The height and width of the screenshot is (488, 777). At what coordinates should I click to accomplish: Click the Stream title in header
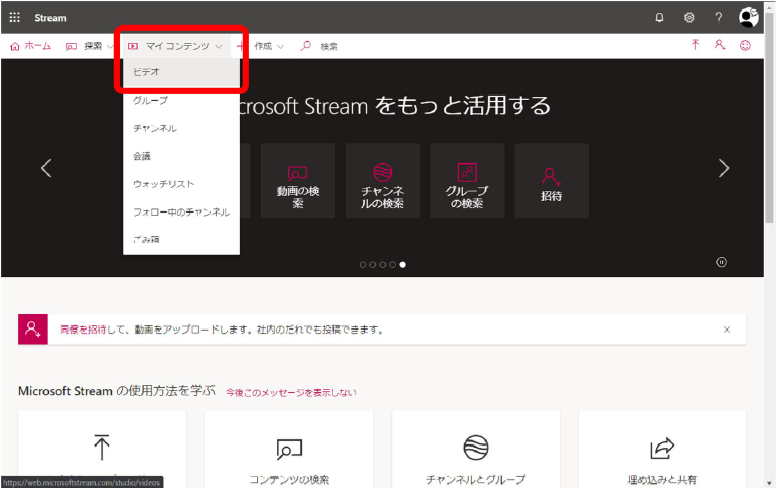pyautogui.click(x=50, y=18)
